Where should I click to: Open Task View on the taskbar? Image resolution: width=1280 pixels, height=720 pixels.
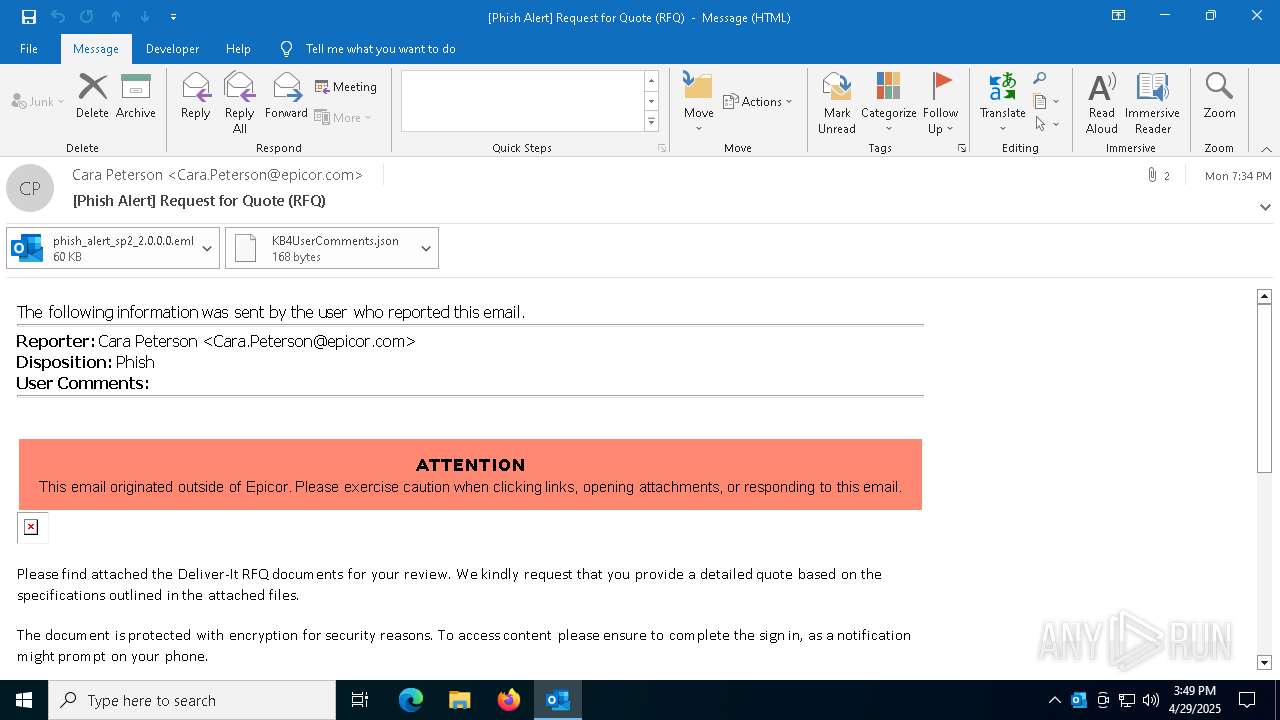(360, 700)
